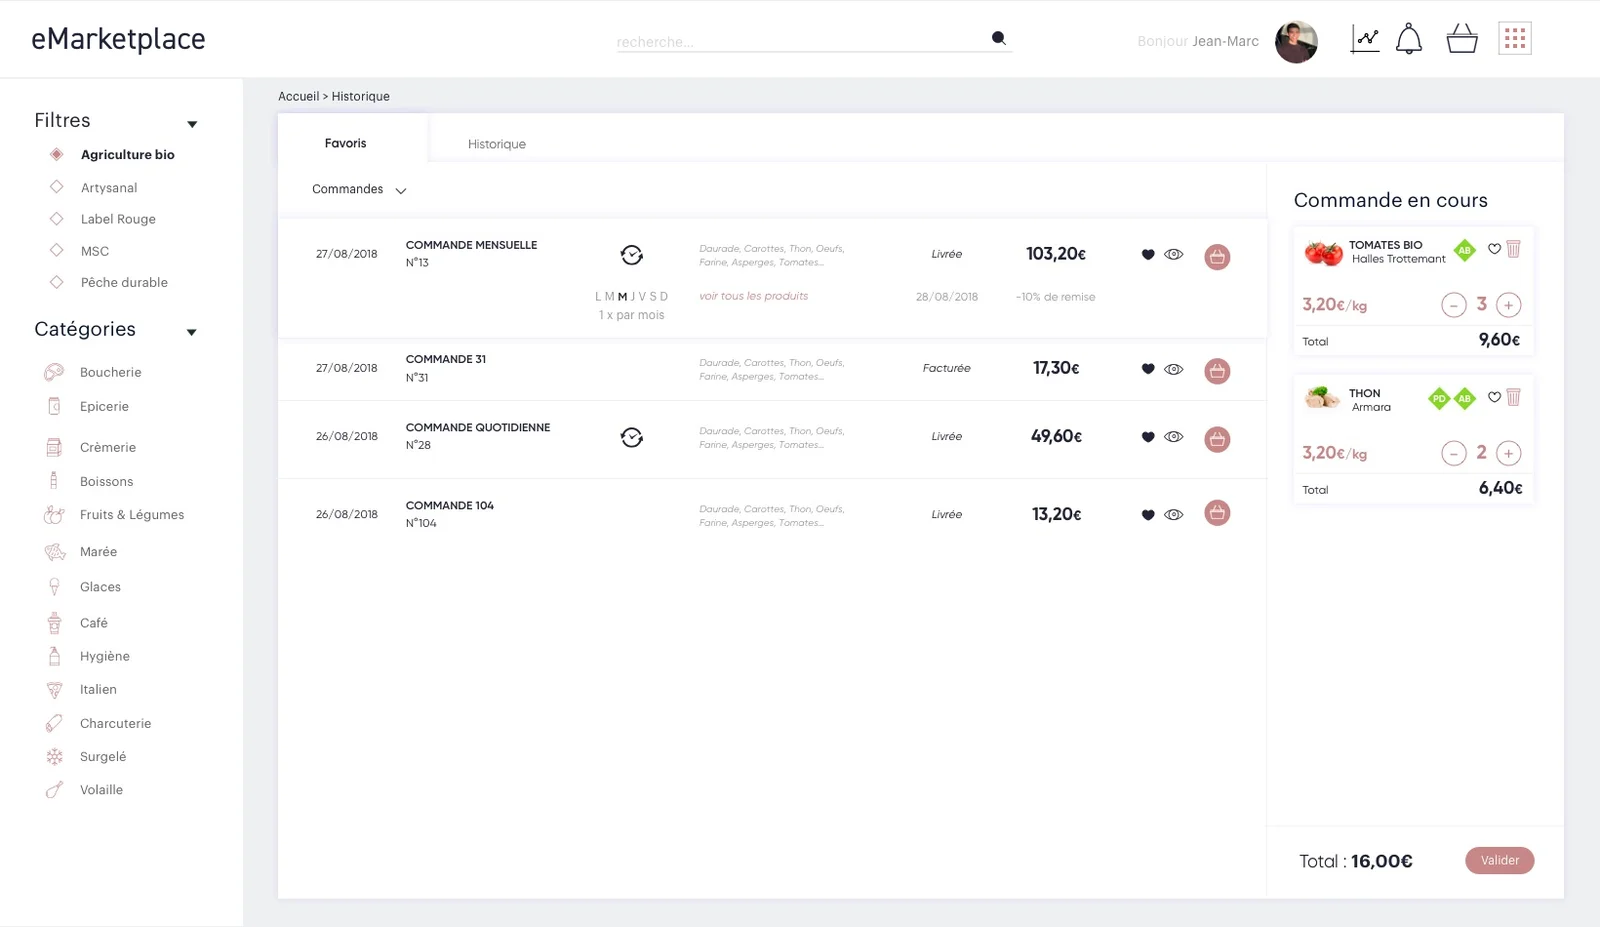The height and width of the screenshot is (927, 1600).
Task: Click the eMarketplace logo
Action: pyautogui.click(x=118, y=39)
